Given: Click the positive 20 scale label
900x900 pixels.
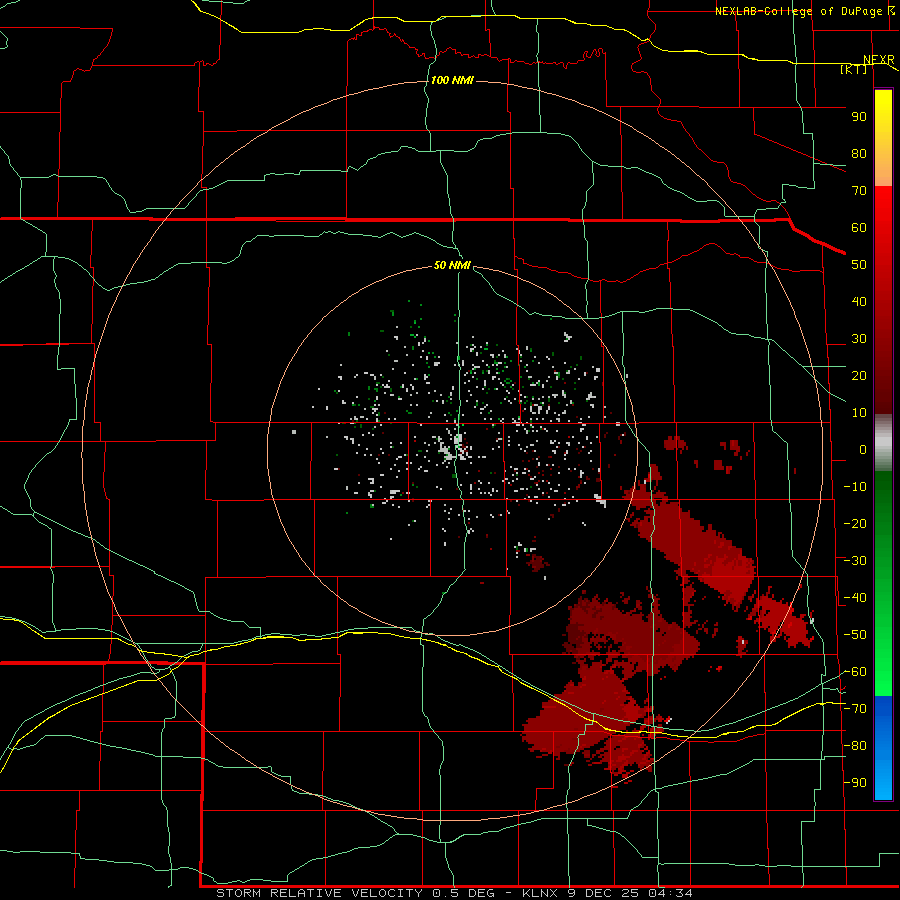Looking at the screenshot, I should [x=859, y=375].
